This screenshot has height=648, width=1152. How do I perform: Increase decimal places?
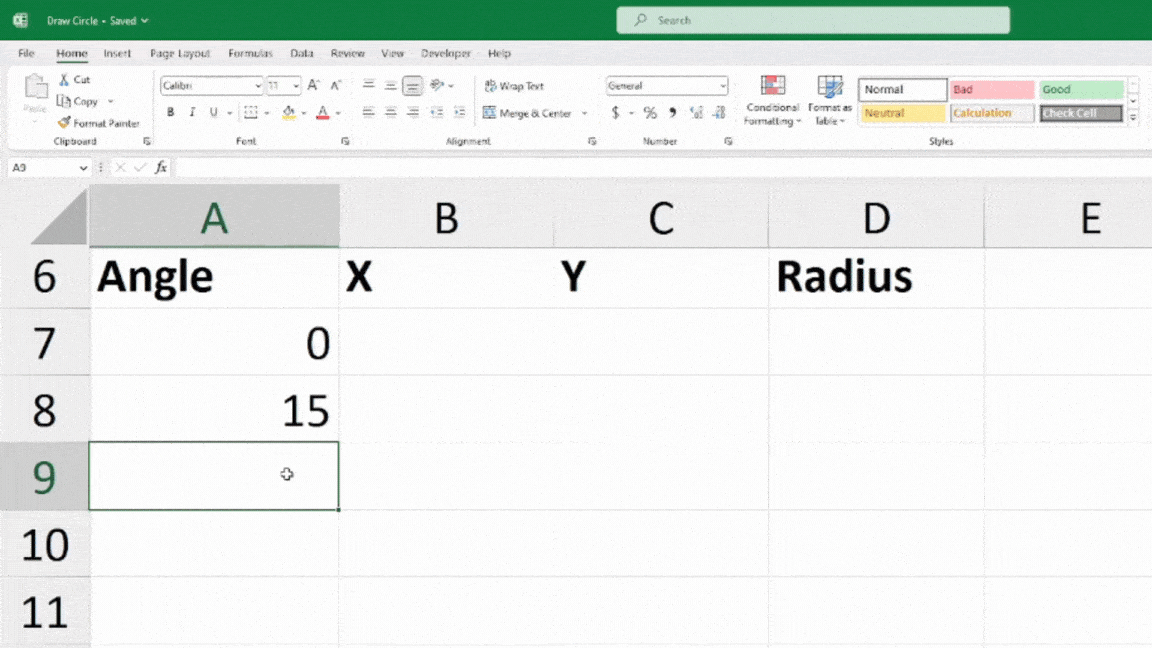[x=696, y=112]
